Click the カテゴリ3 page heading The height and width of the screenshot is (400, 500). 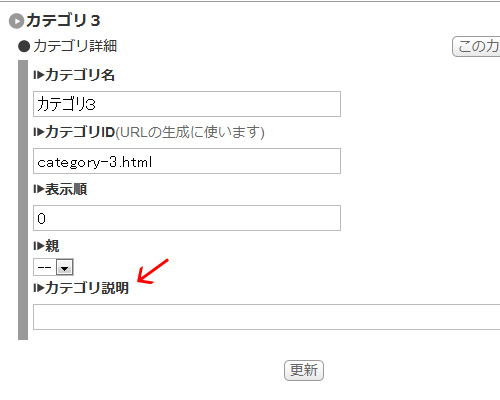[63, 21]
